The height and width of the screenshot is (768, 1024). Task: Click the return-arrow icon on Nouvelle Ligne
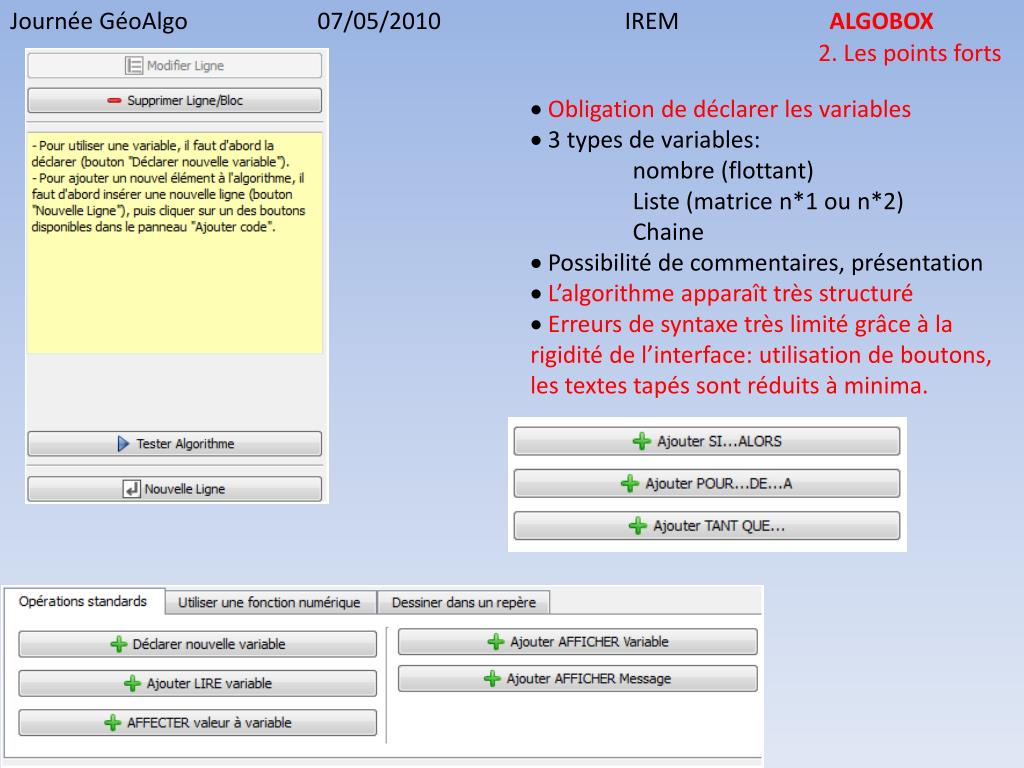pyautogui.click(x=131, y=489)
